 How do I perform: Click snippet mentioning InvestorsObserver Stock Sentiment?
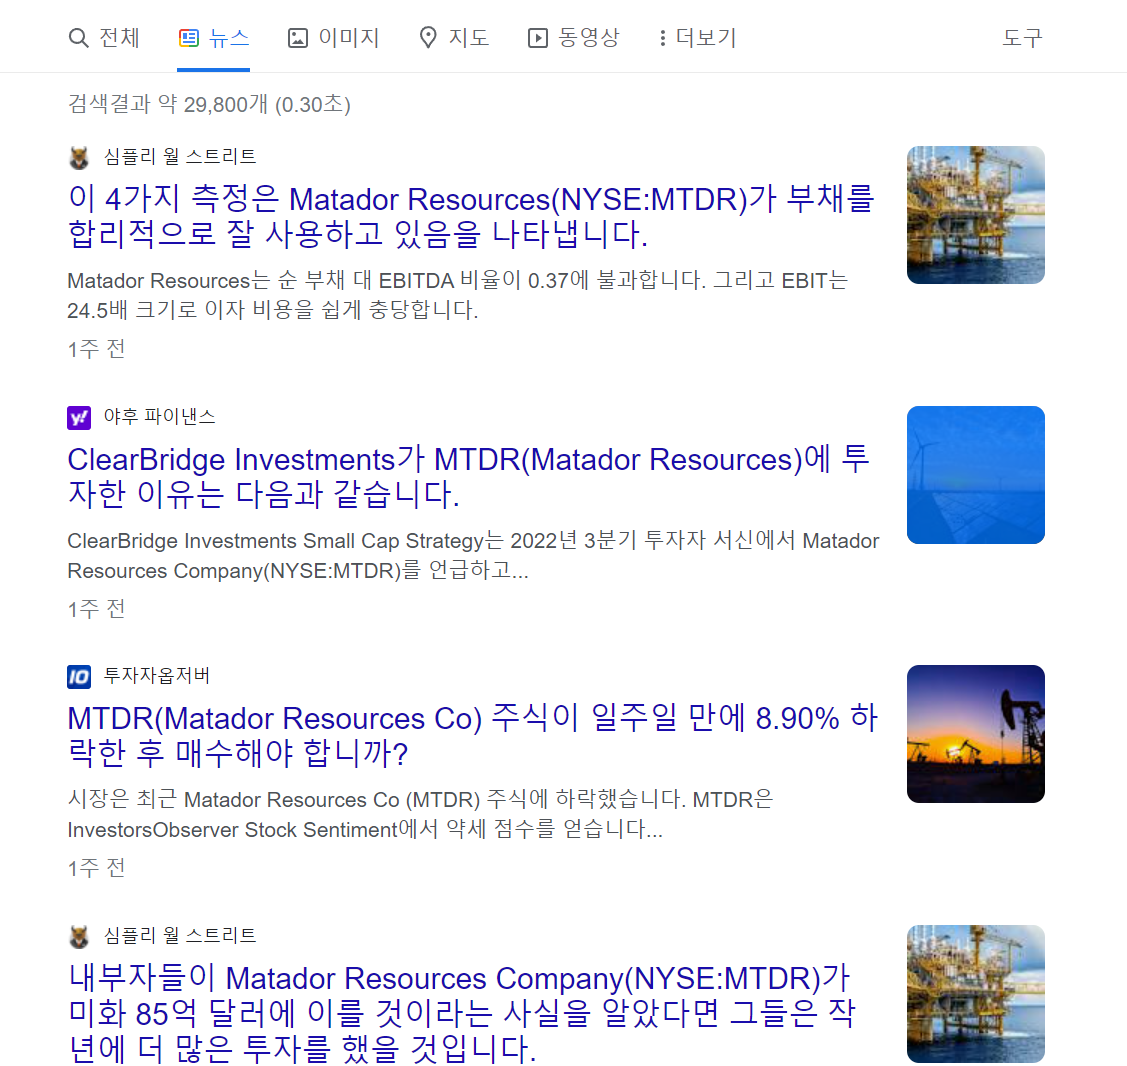[420, 814]
